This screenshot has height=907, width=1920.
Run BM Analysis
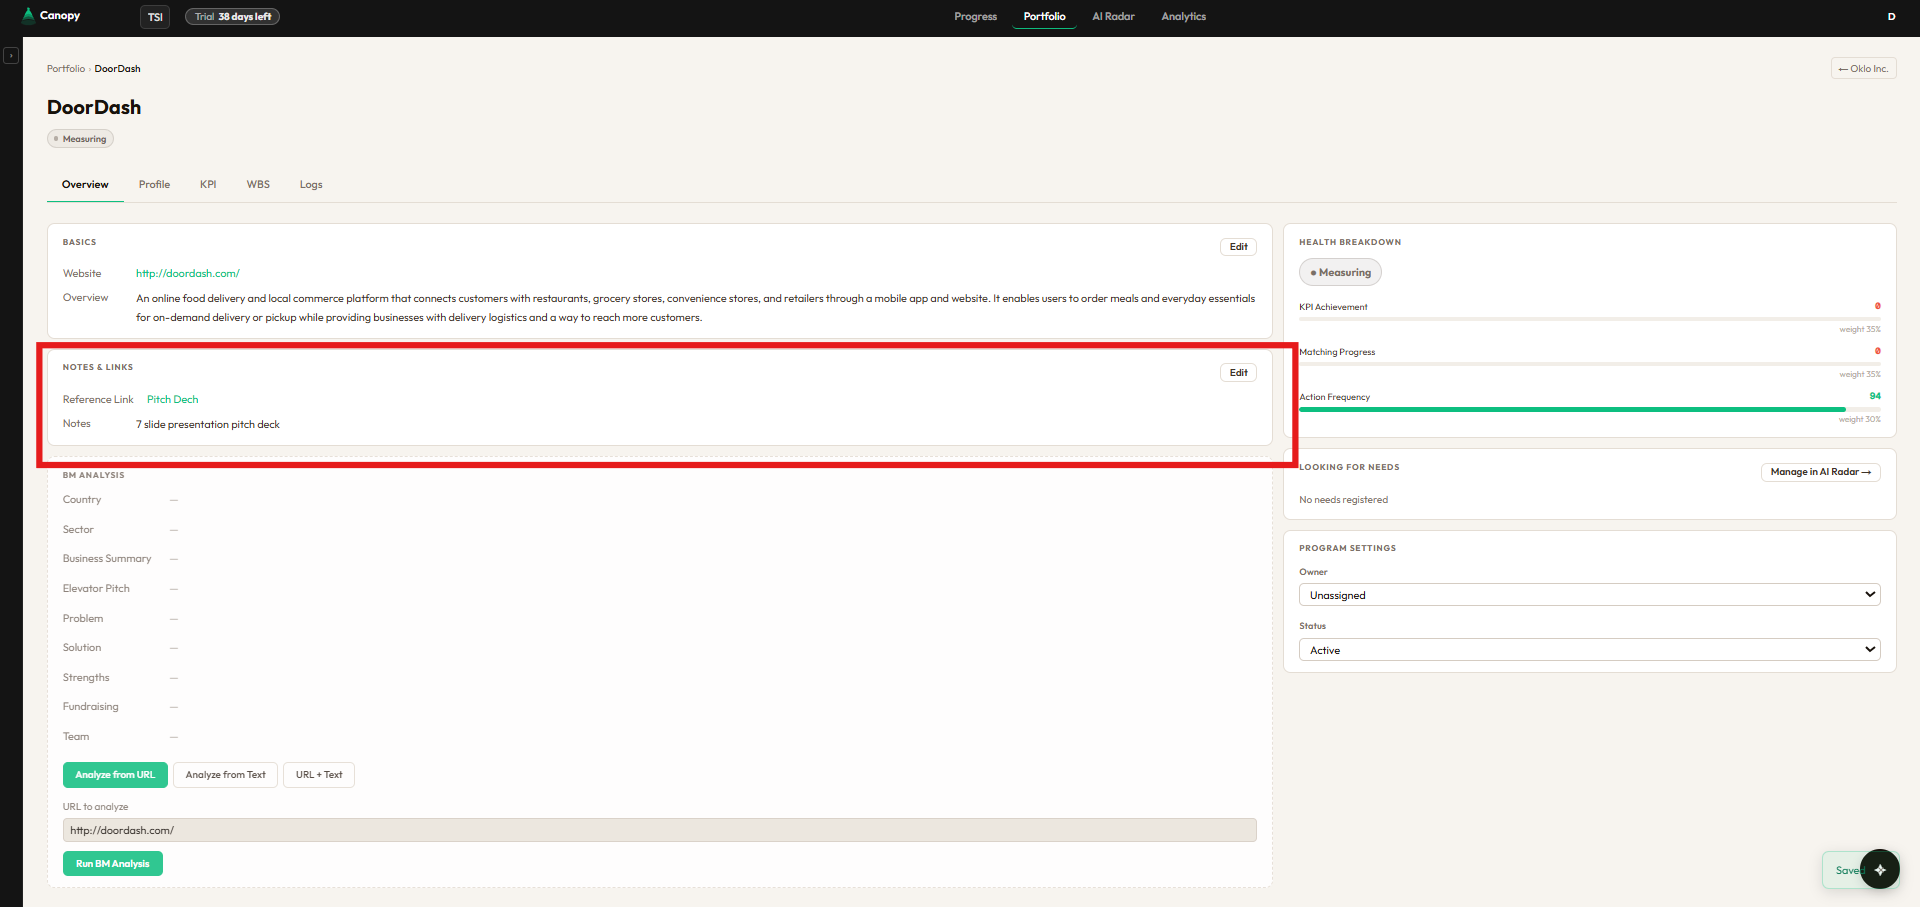coord(113,864)
